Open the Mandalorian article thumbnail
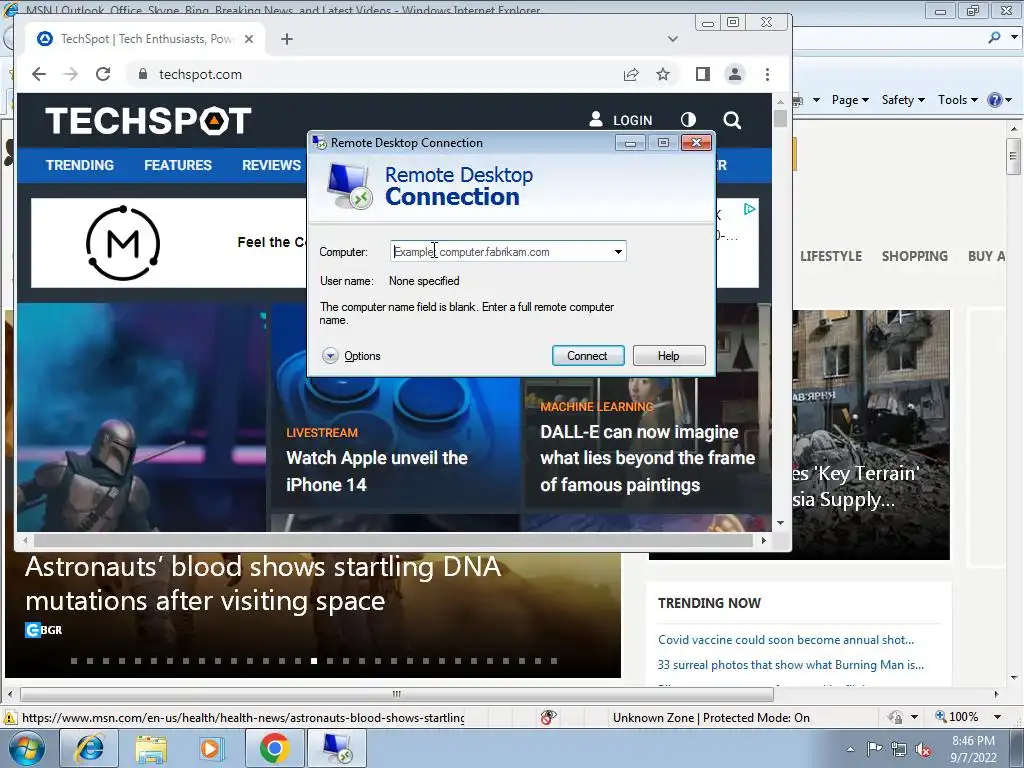 point(141,418)
